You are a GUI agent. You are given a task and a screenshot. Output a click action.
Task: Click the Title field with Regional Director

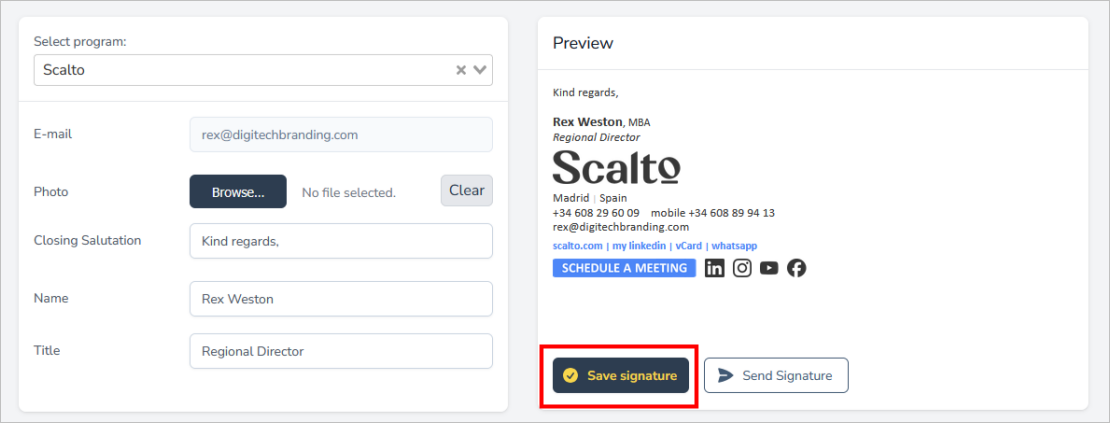click(x=340, y=351)
